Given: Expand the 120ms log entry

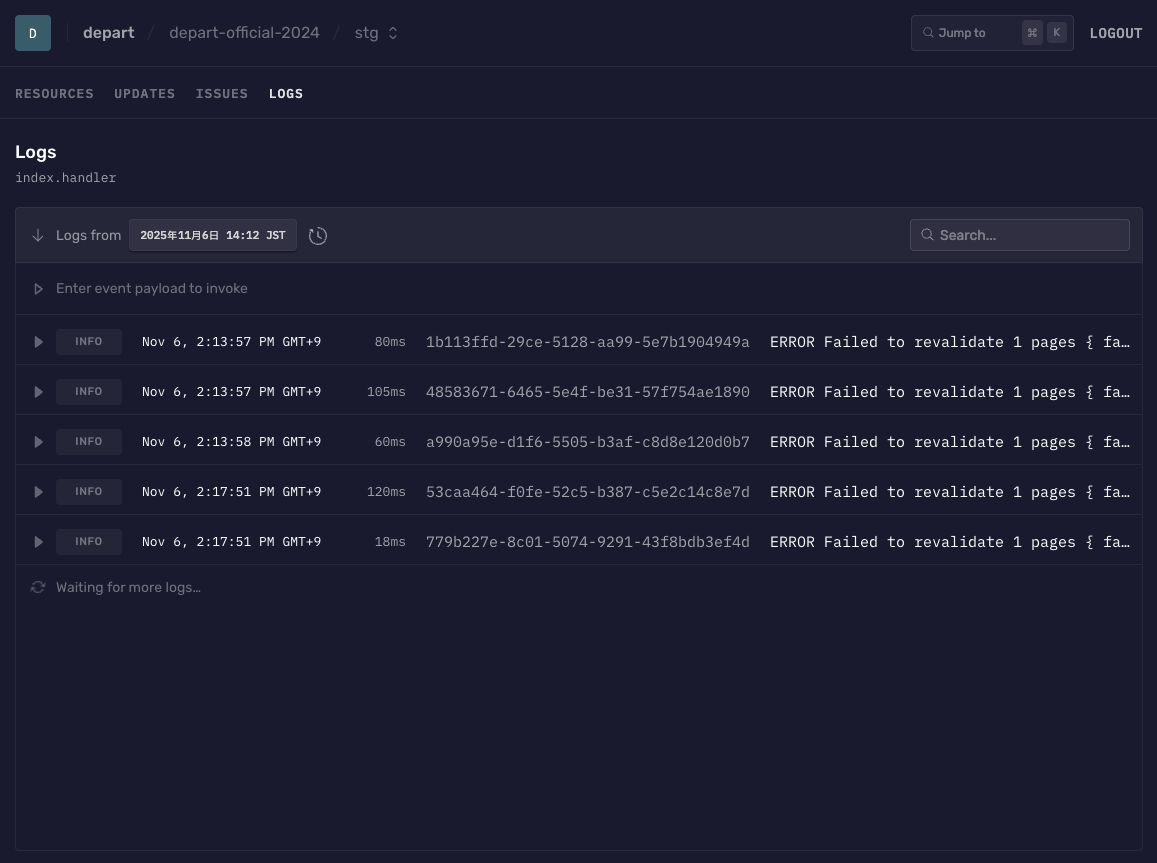Looking at the screenshot, I should pos(38,492).
